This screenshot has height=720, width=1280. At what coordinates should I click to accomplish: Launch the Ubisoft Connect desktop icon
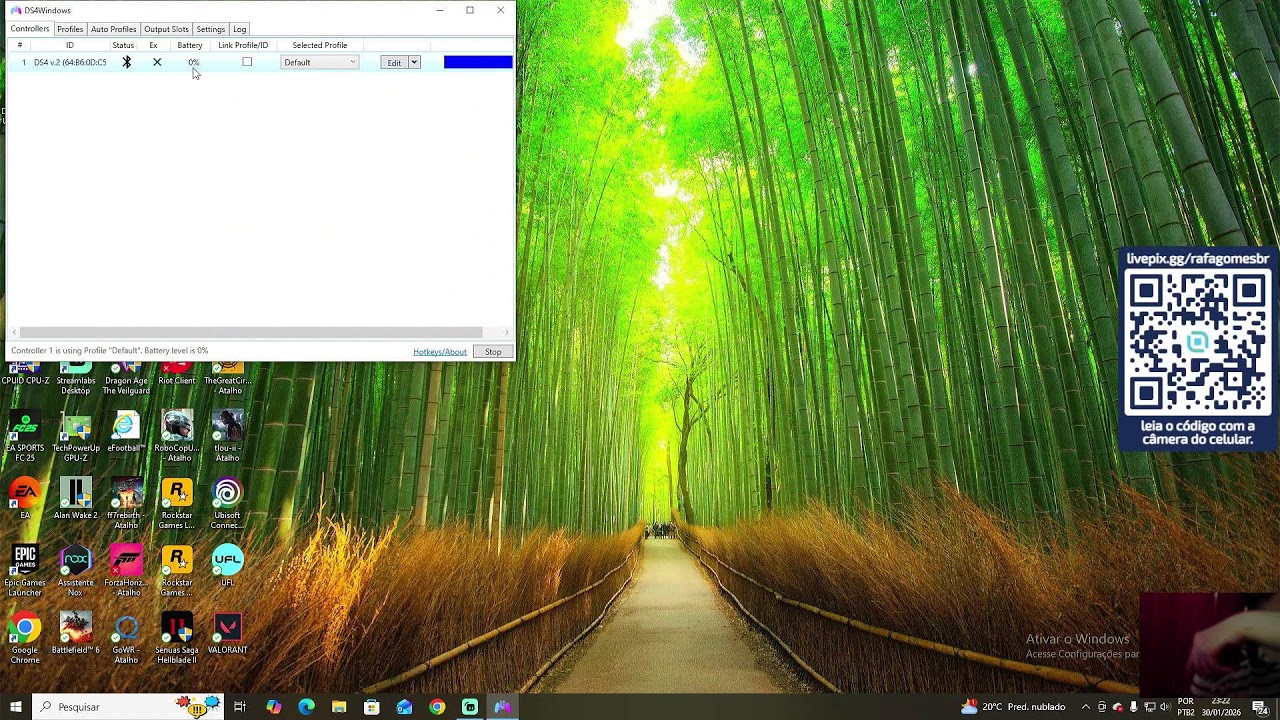(x=227, y=504)
